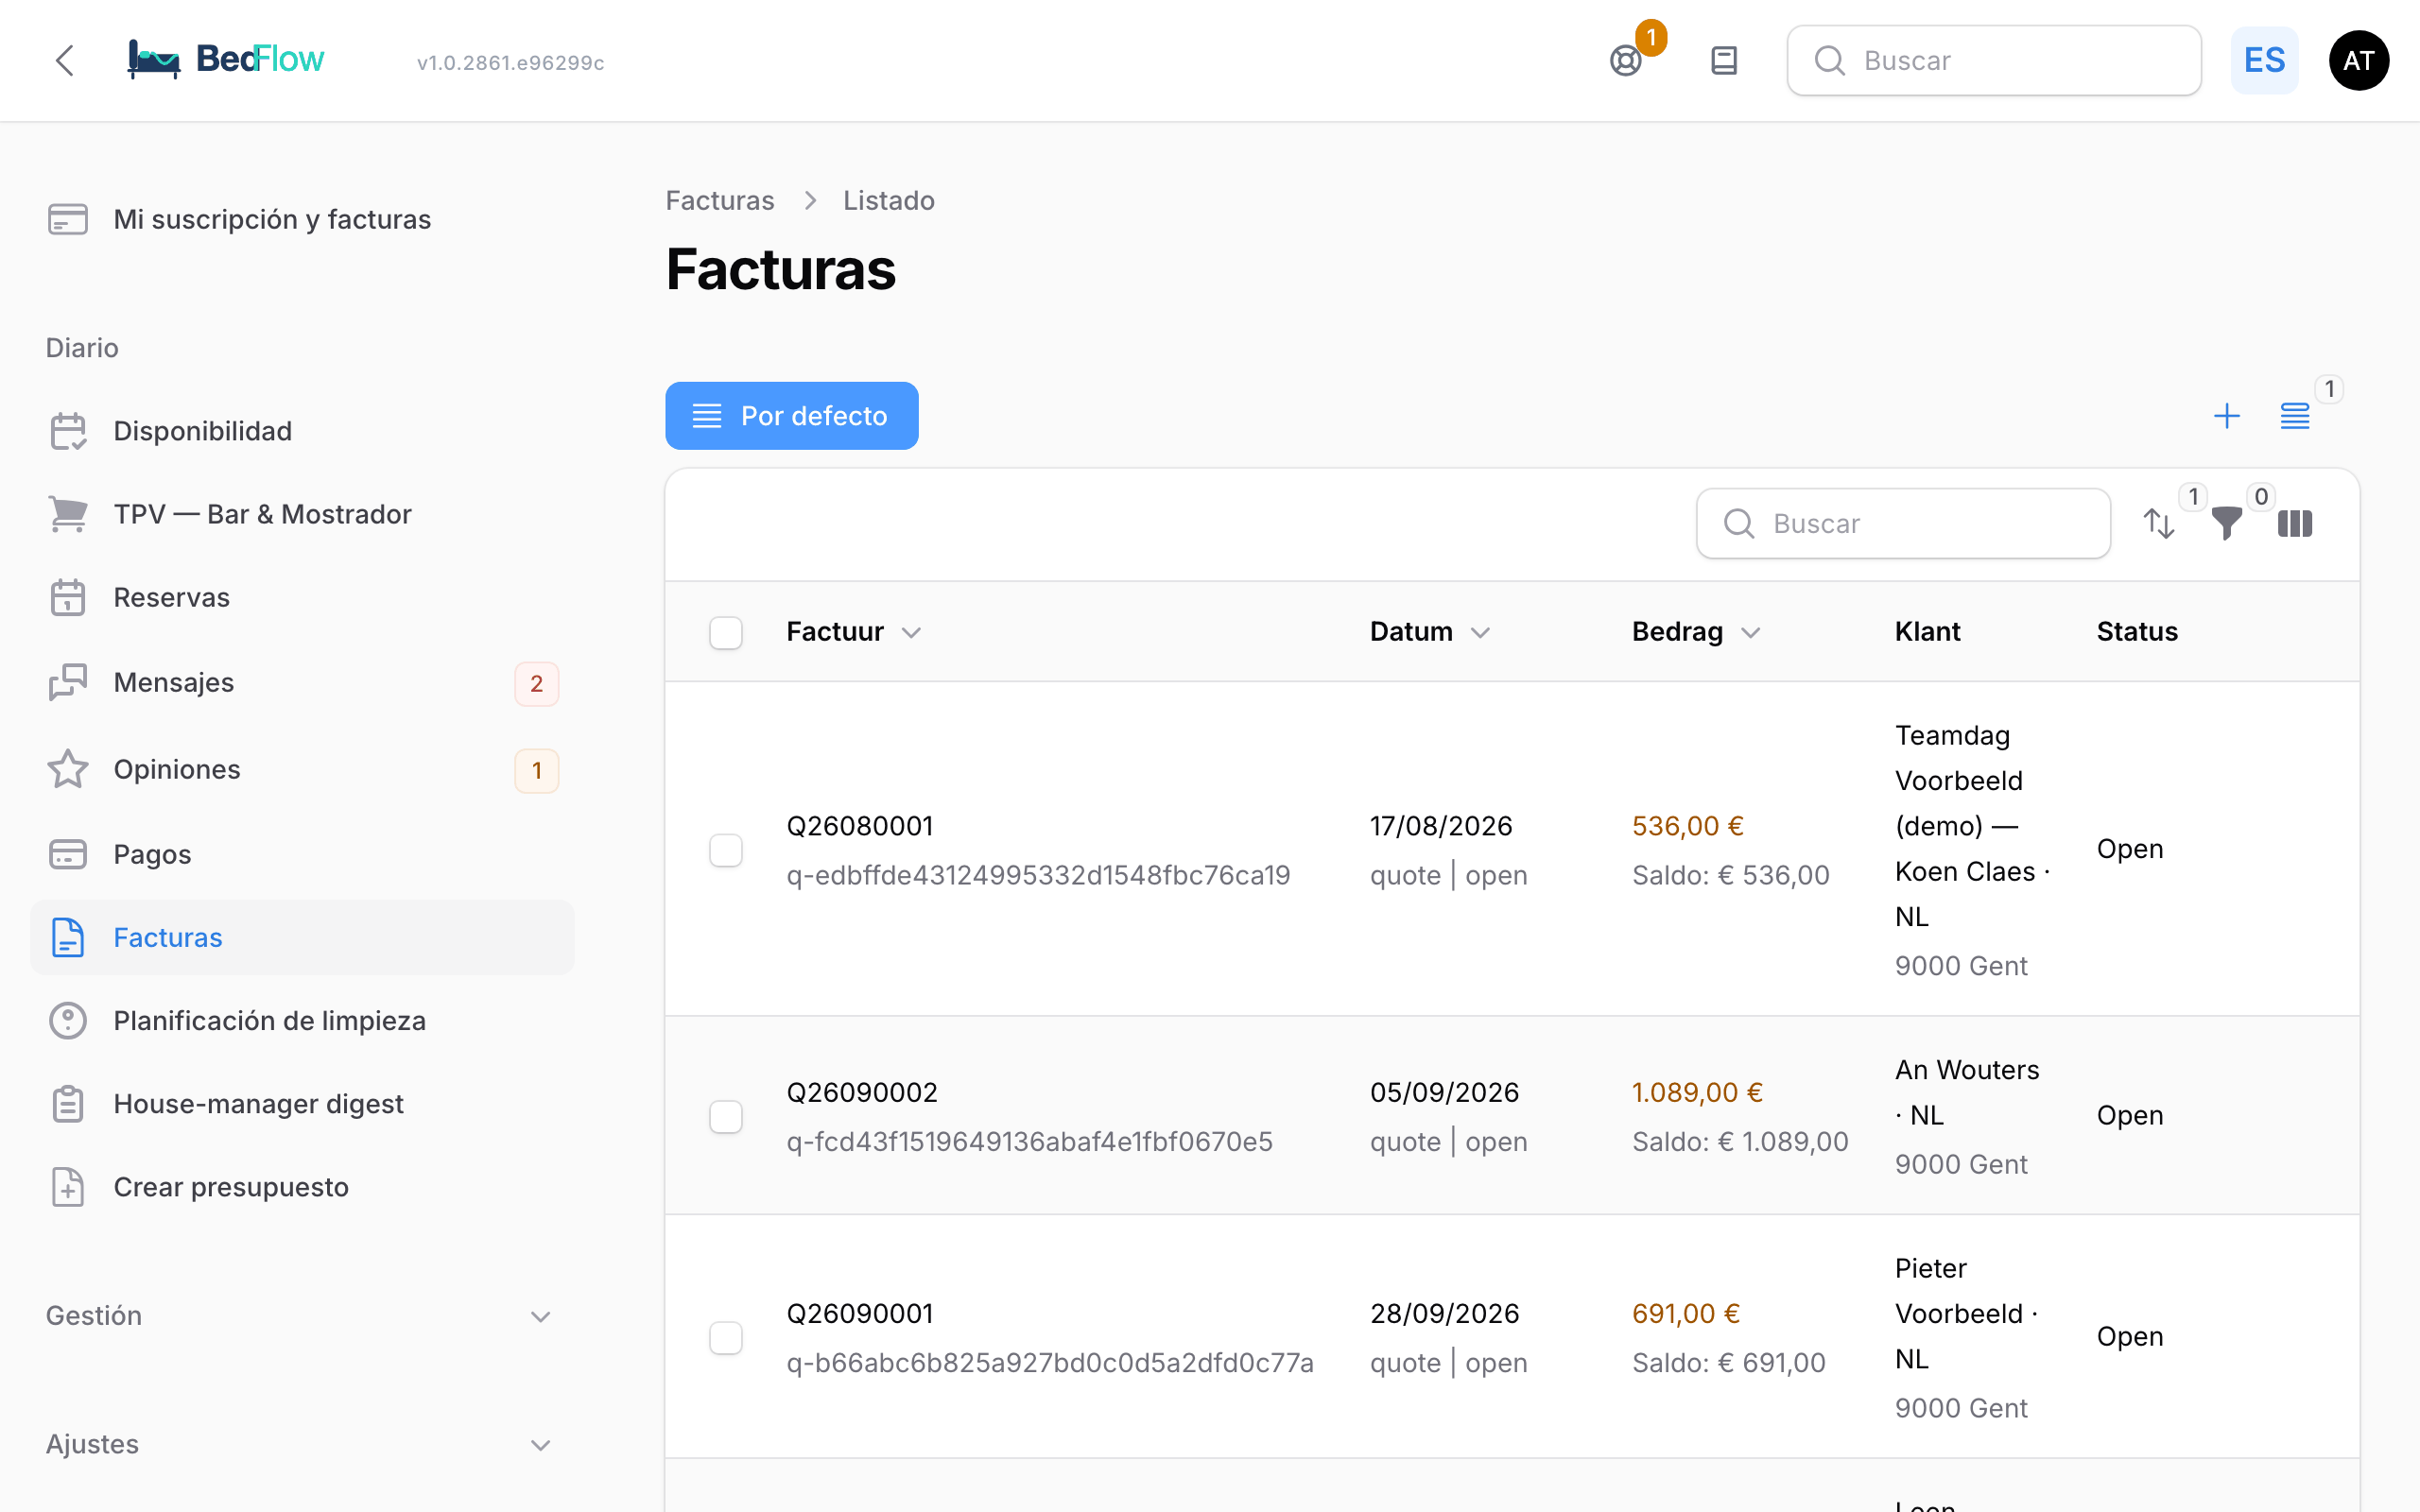Open the documentation book icon
2420x1512 pixels.
click(x=1724, y=61)
